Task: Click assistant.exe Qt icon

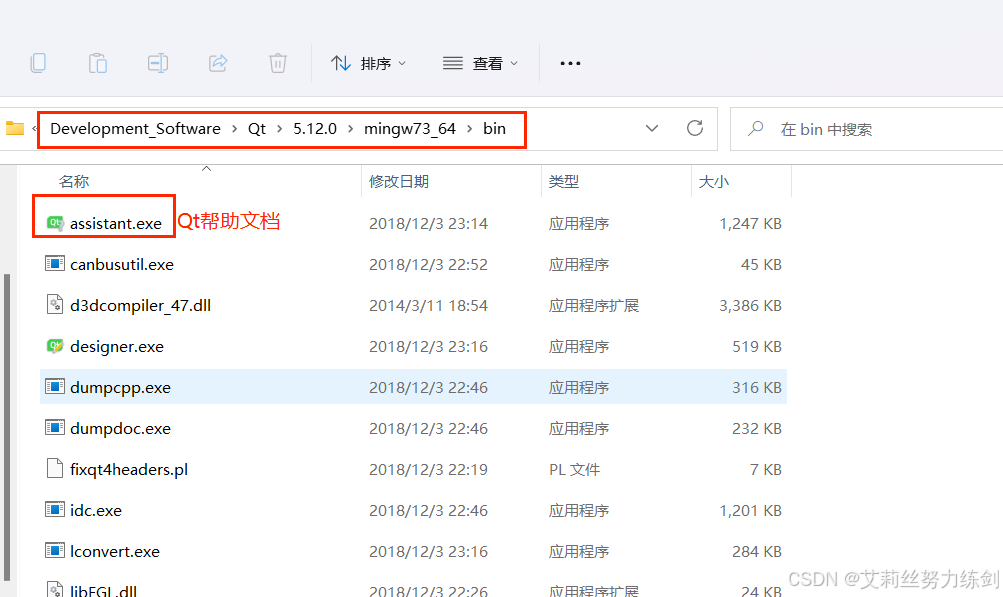Action: click(55, 223)
